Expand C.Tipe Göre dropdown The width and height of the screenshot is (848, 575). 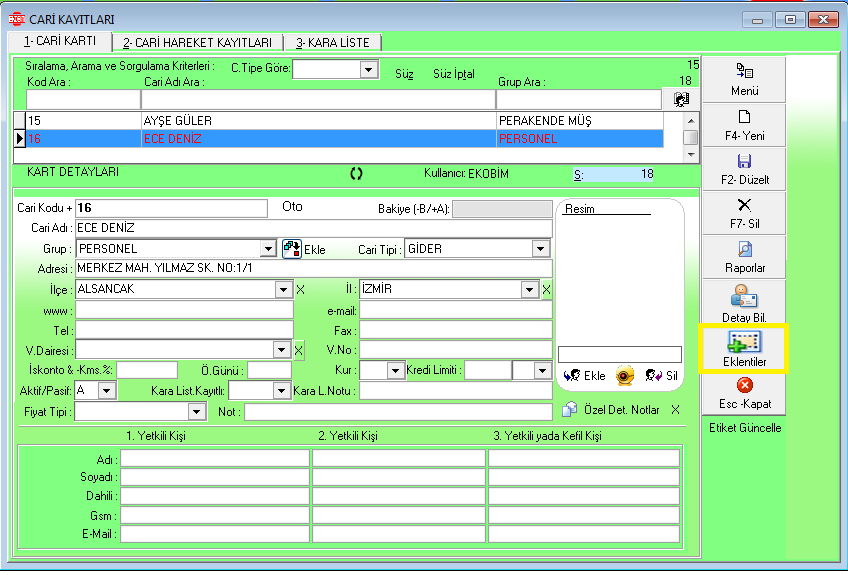point(368,69)
